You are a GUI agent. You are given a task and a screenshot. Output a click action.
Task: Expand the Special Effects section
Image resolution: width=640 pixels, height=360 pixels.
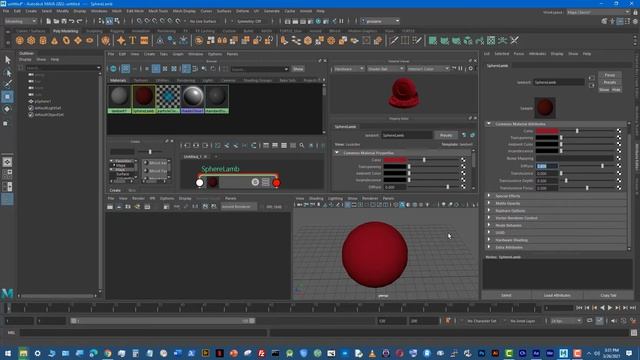(x=489, y=196)
